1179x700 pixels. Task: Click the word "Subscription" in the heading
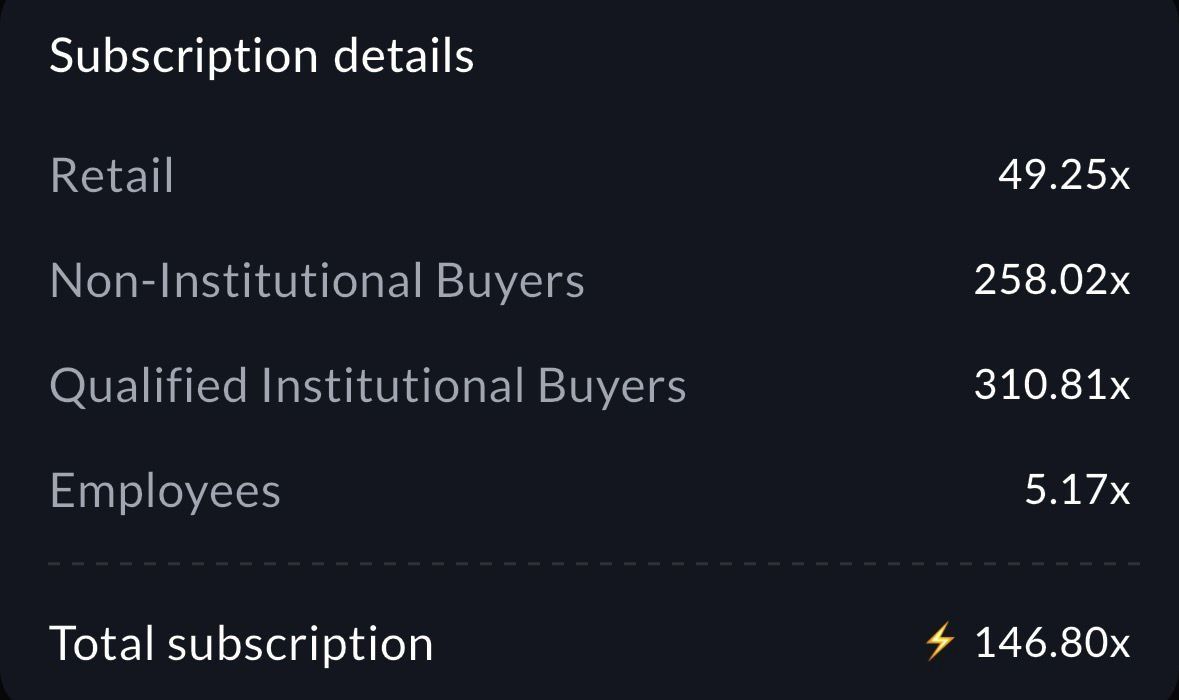pos(184,55)
